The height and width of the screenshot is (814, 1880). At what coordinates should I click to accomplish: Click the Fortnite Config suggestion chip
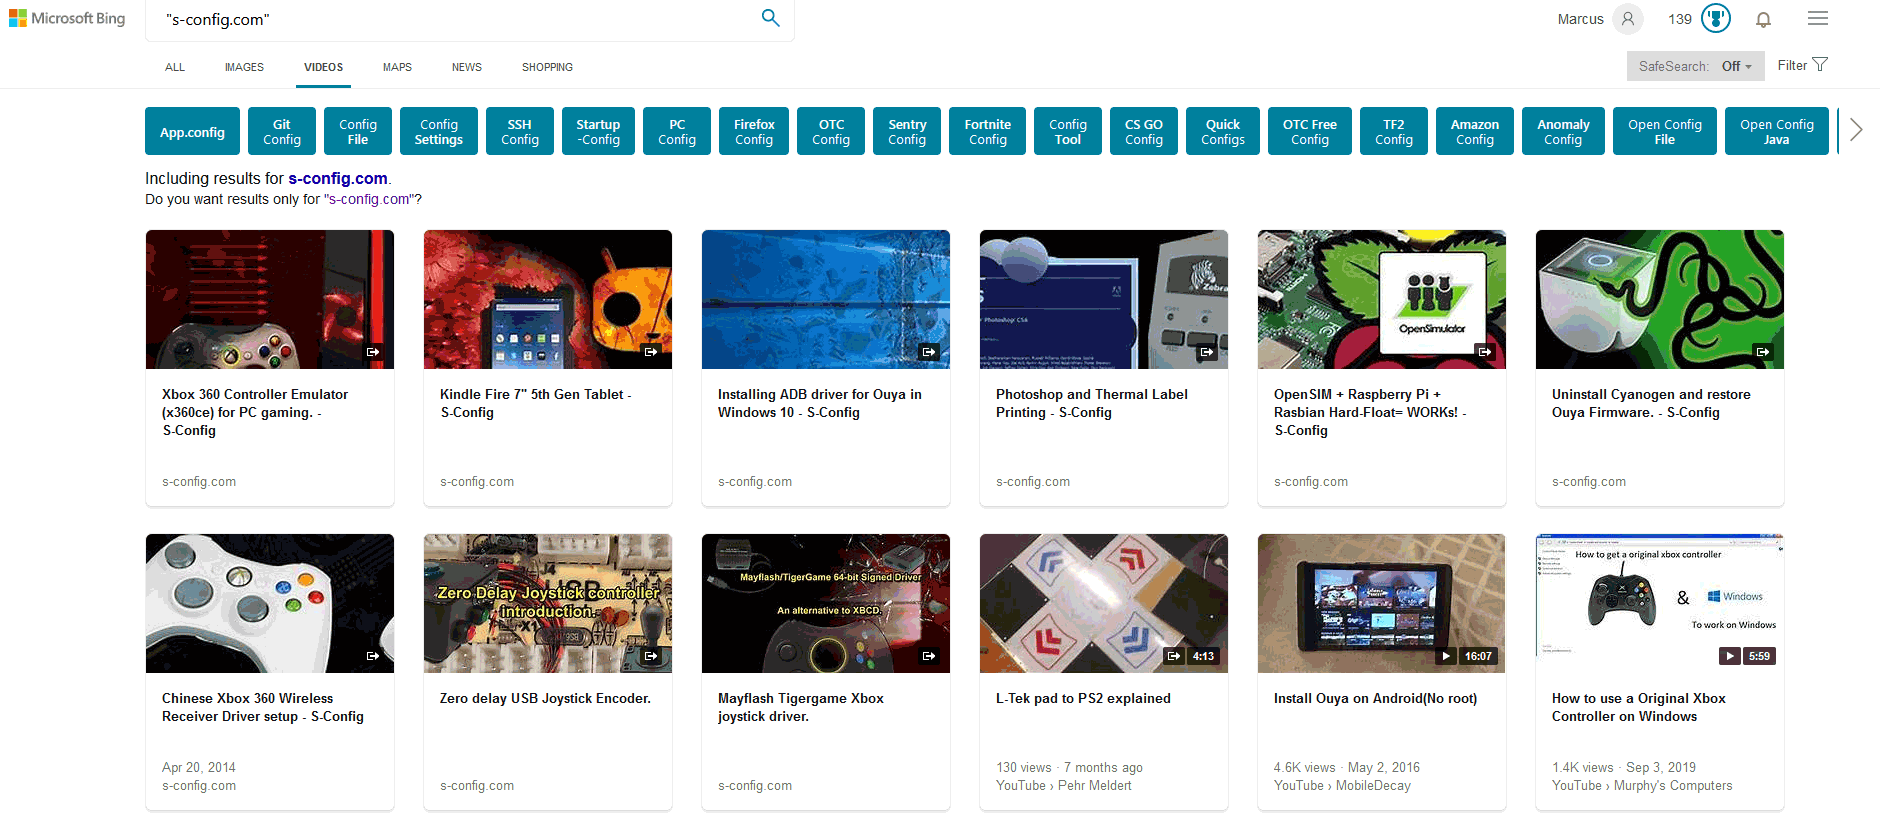tap(988, 131)
